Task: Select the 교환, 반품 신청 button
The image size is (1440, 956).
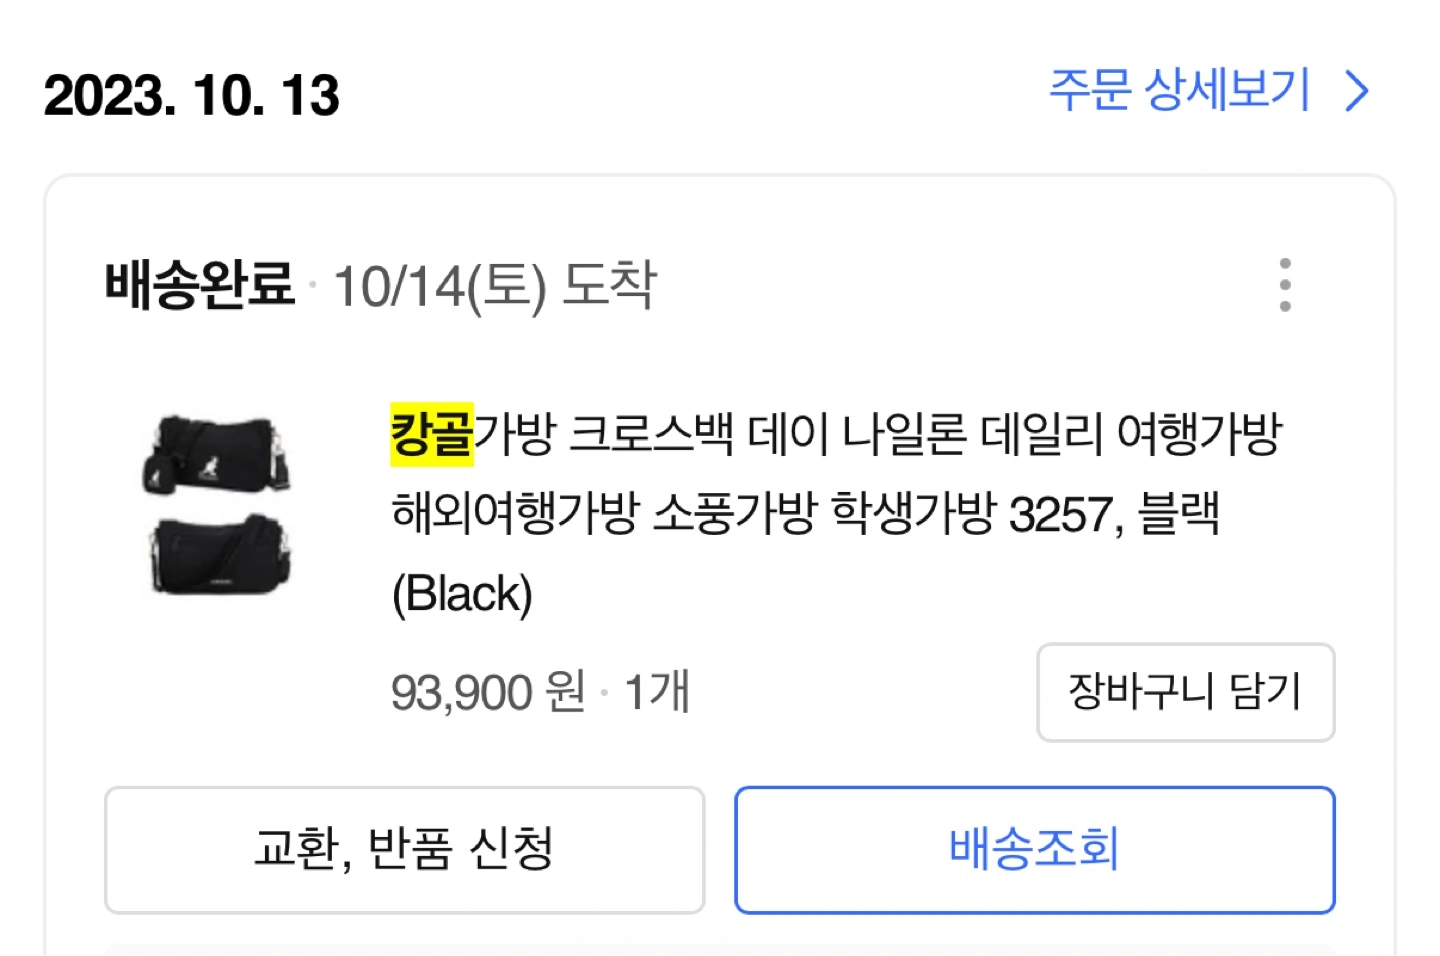Action: pyautogui.click(x=404, y=849)
